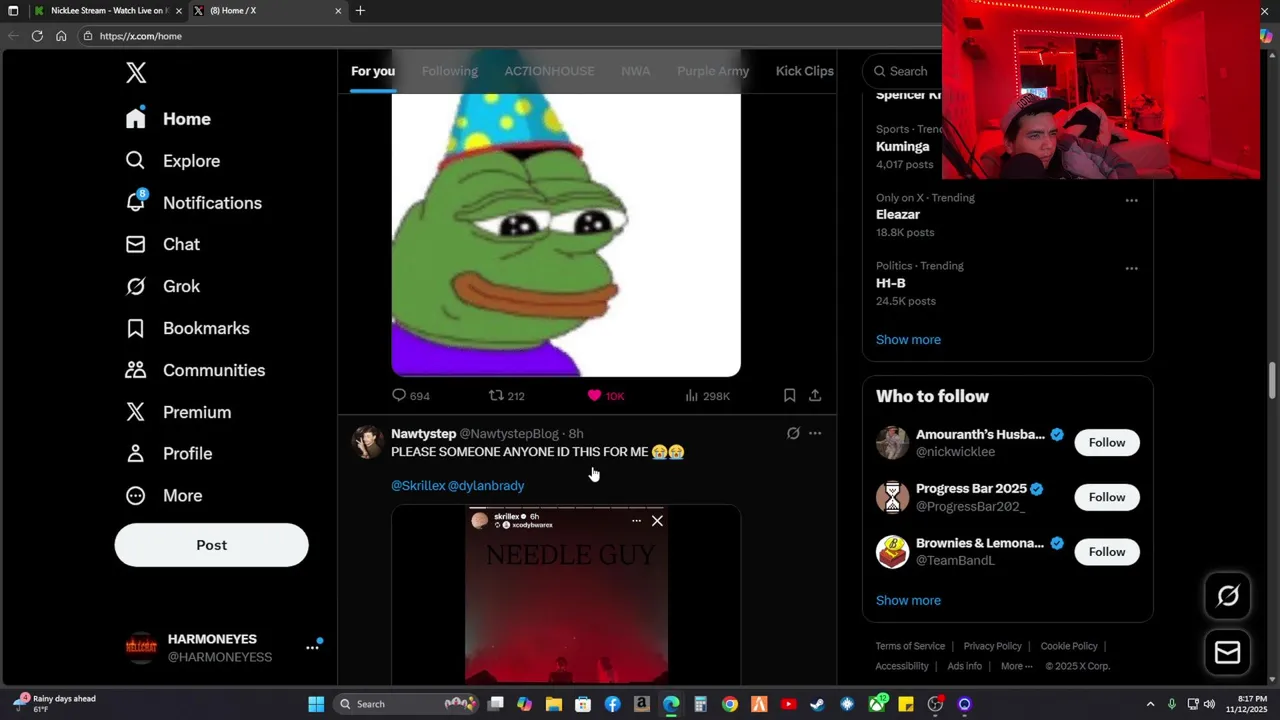The image size is (1280, 720).
Task: Click the X search field
Action: click(x=905, y=71)
